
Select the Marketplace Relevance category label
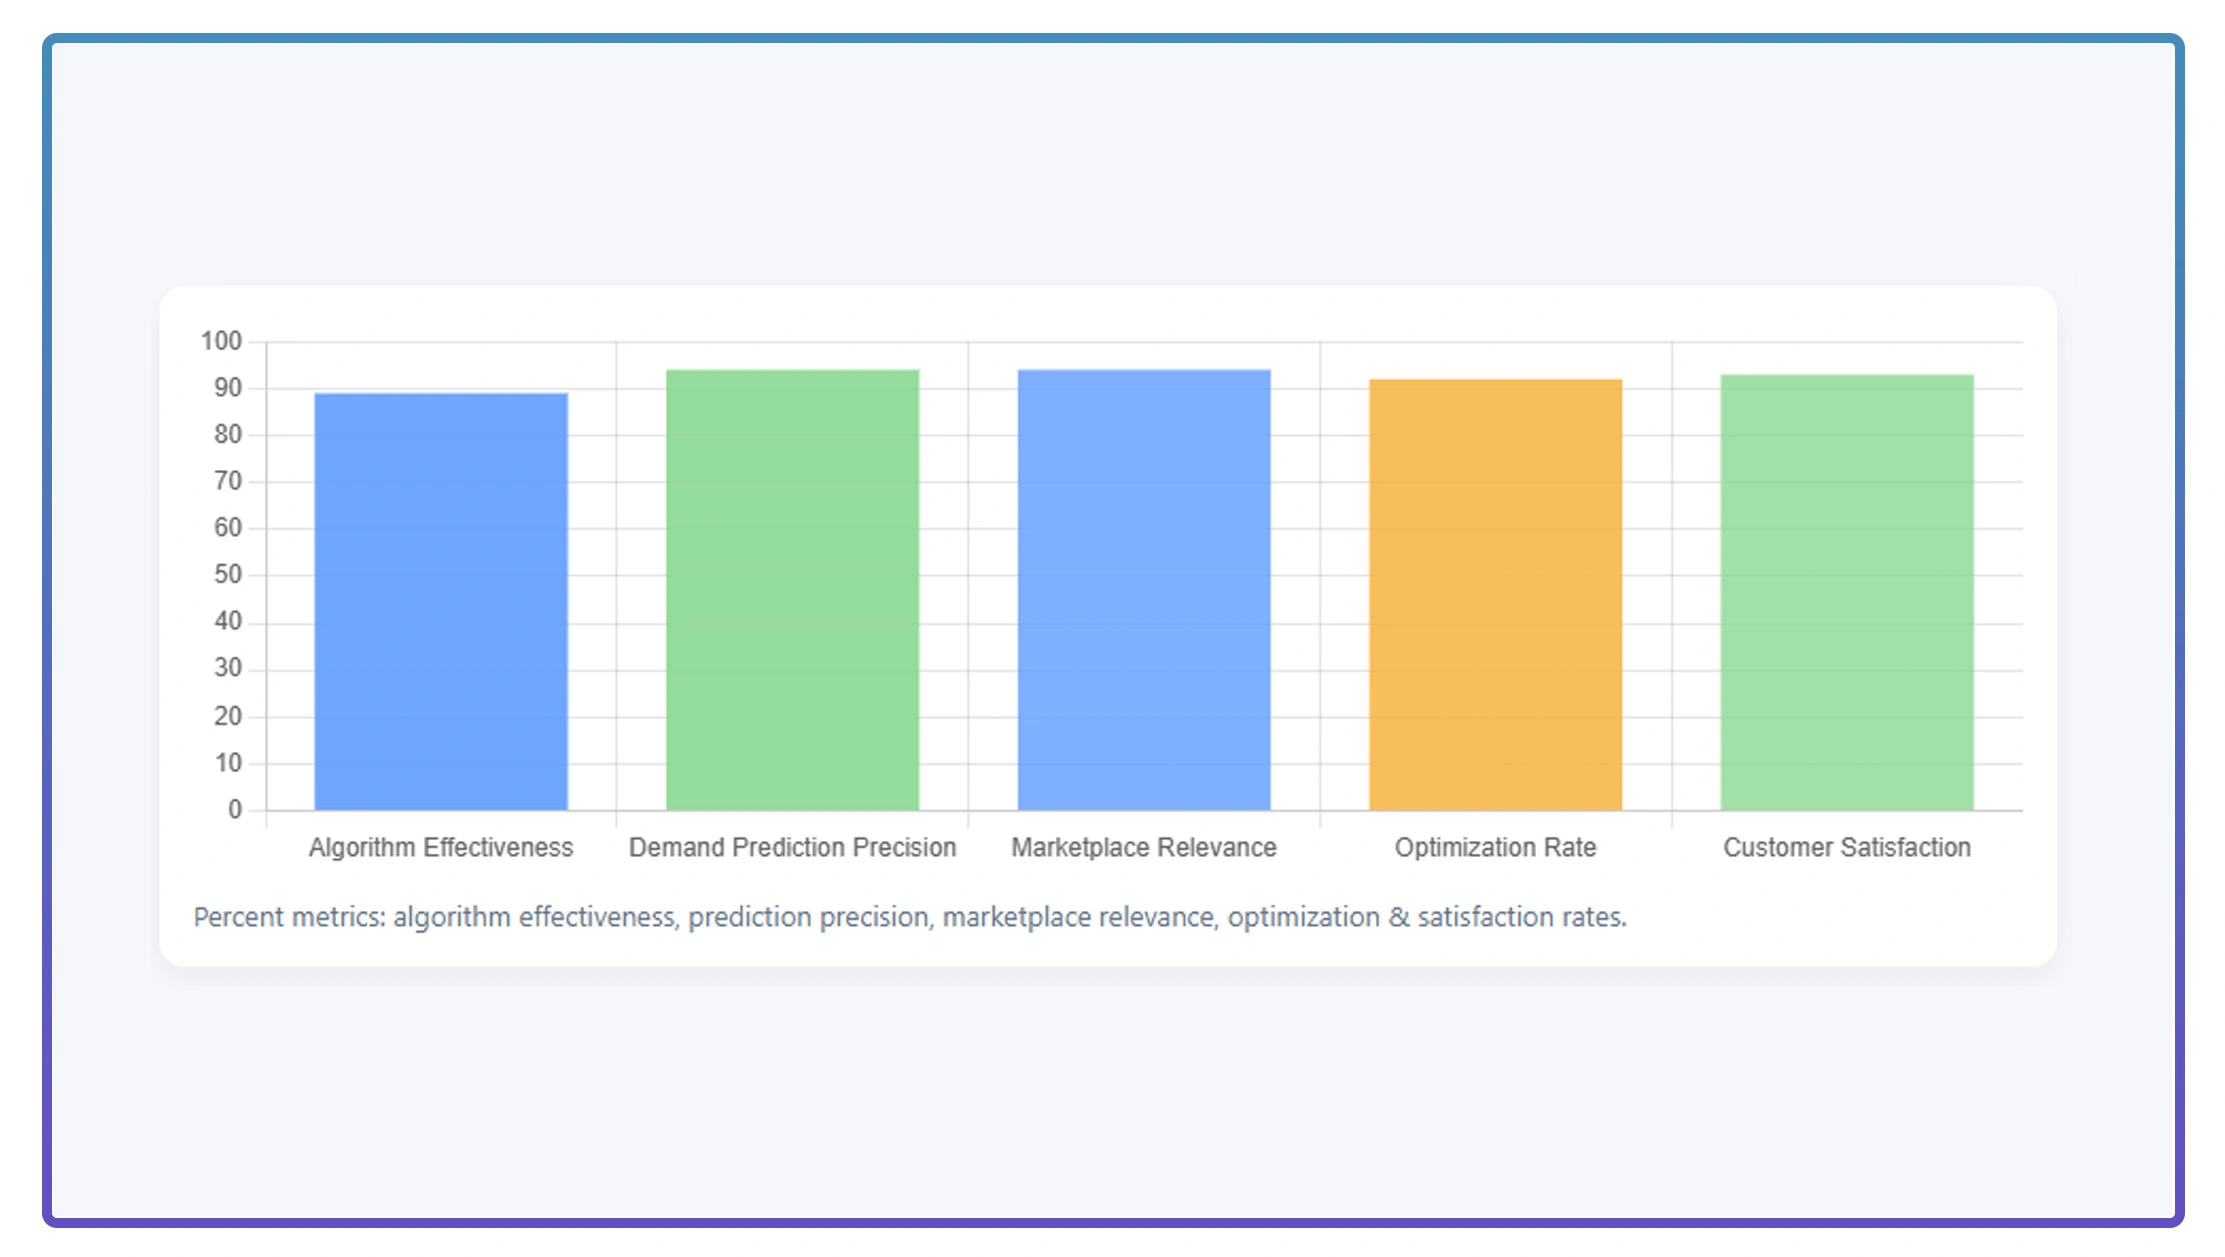(1144, 847)
